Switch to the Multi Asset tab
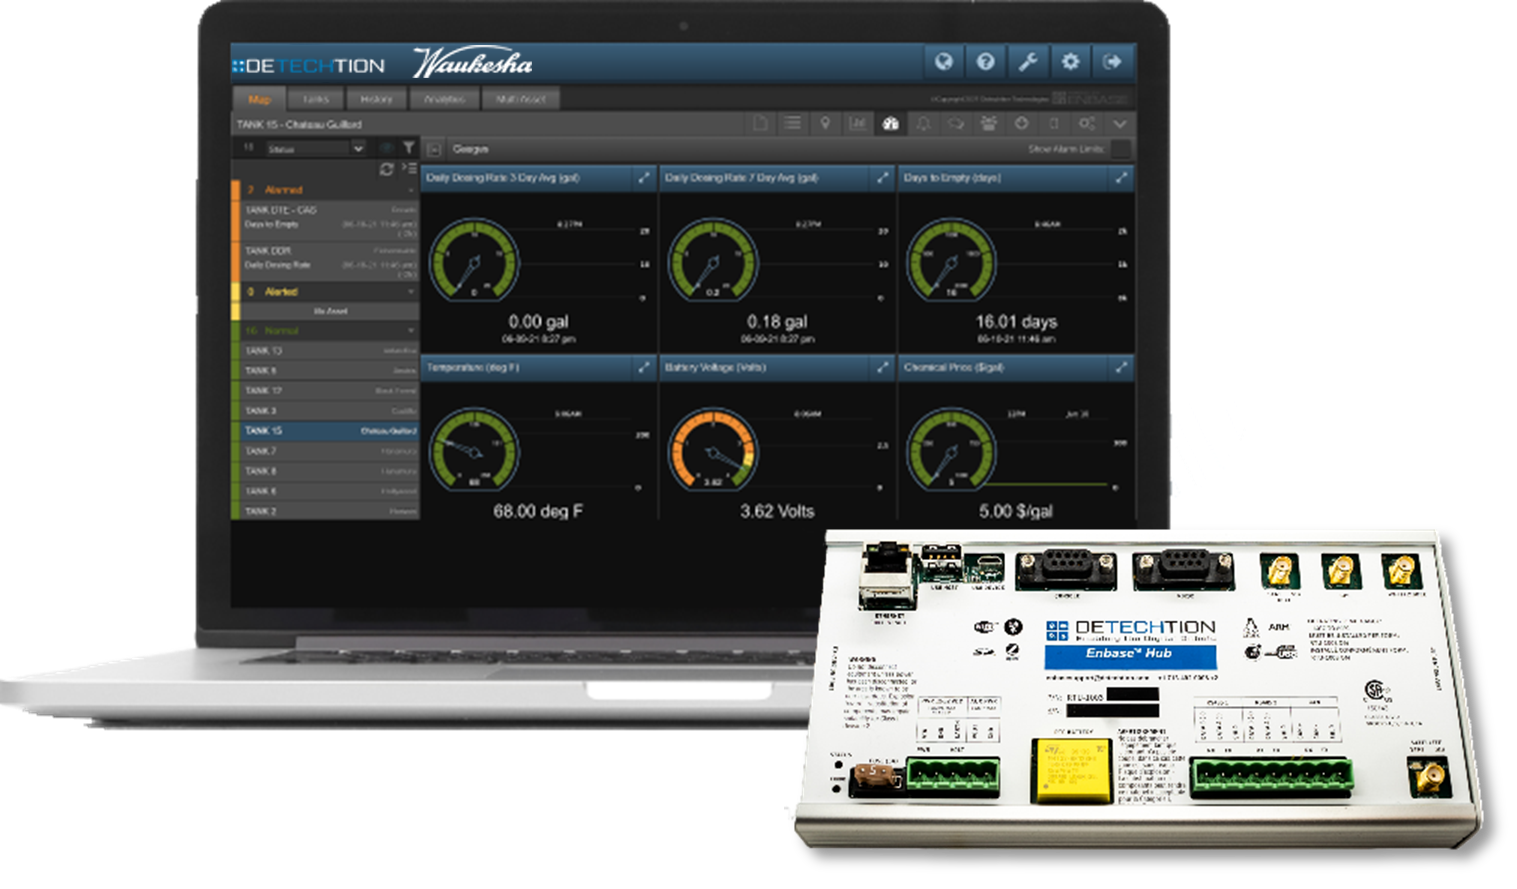This screenshot has height=889, width=1517. (520, 99)
